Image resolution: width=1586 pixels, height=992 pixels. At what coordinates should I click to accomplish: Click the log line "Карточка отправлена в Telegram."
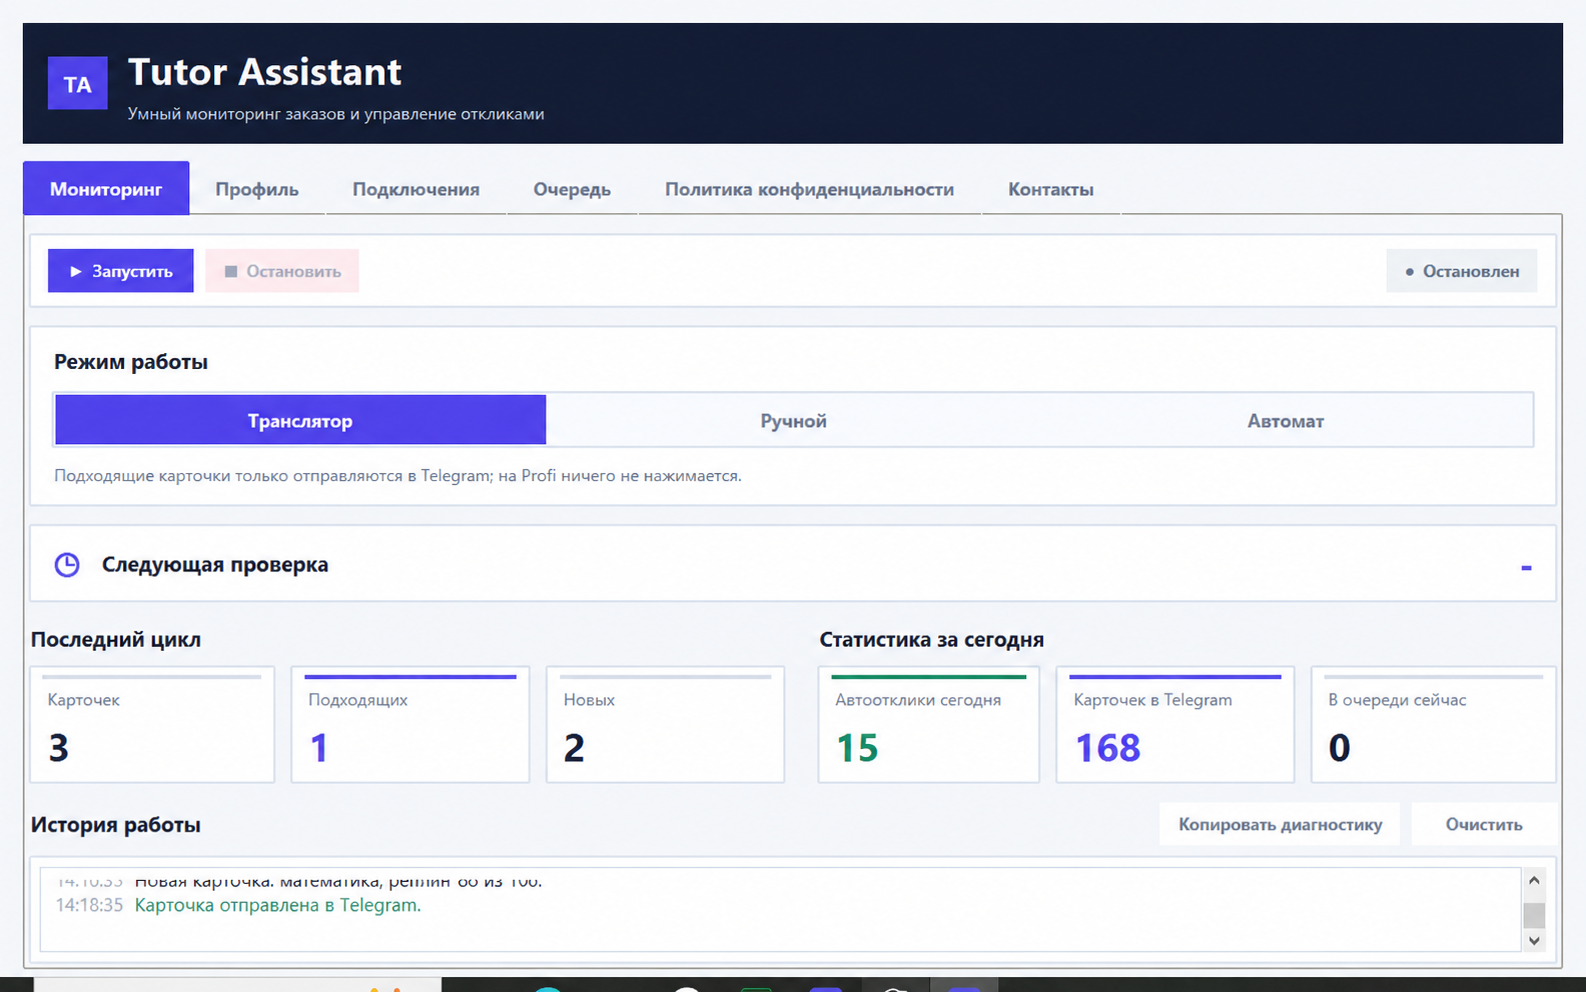[278, 905]
